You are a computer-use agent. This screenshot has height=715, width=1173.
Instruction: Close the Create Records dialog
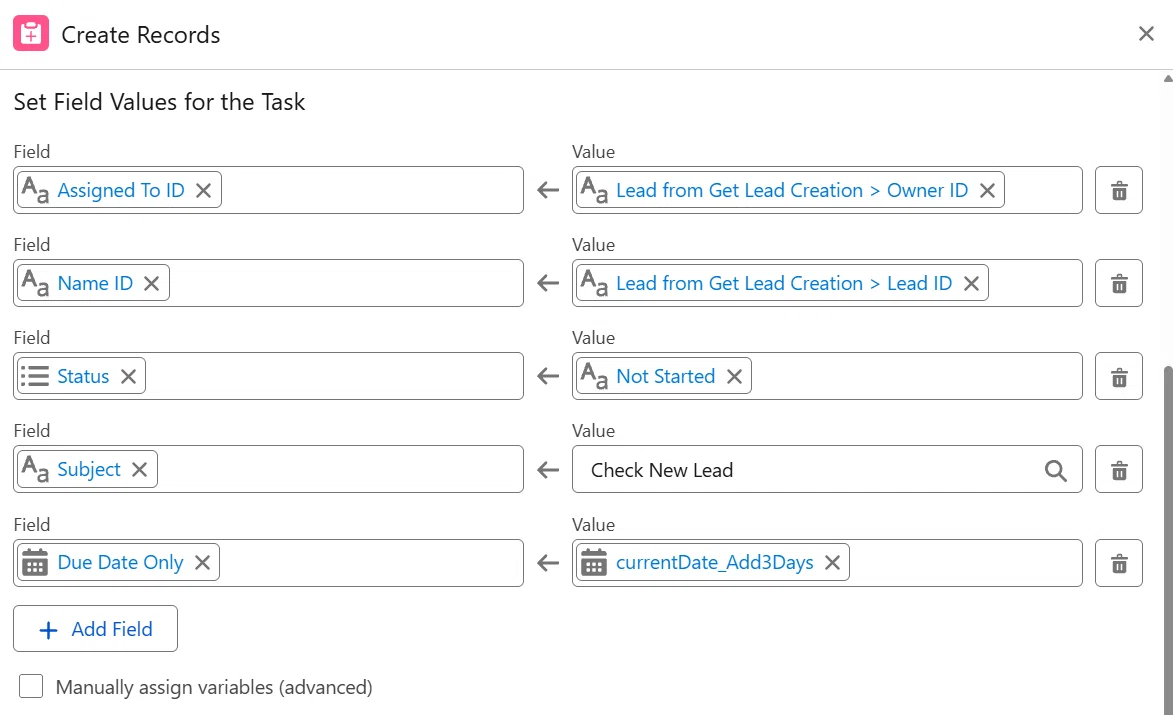tap(1146, 34)
